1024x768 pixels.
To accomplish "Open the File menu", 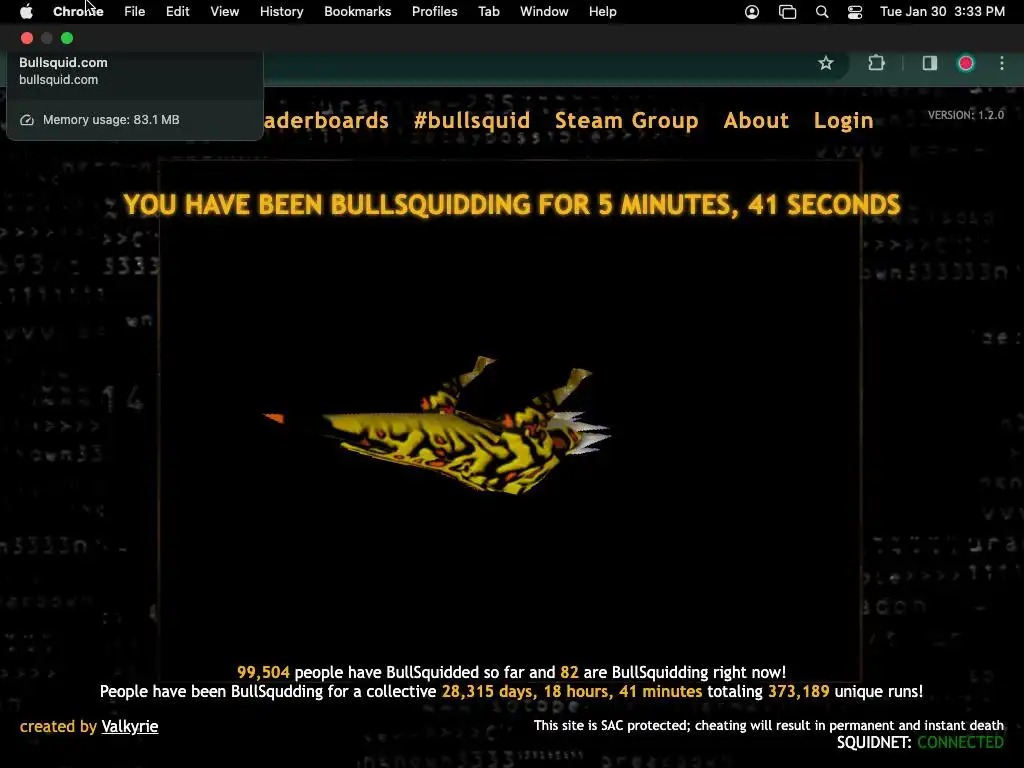I will point(135,12).
